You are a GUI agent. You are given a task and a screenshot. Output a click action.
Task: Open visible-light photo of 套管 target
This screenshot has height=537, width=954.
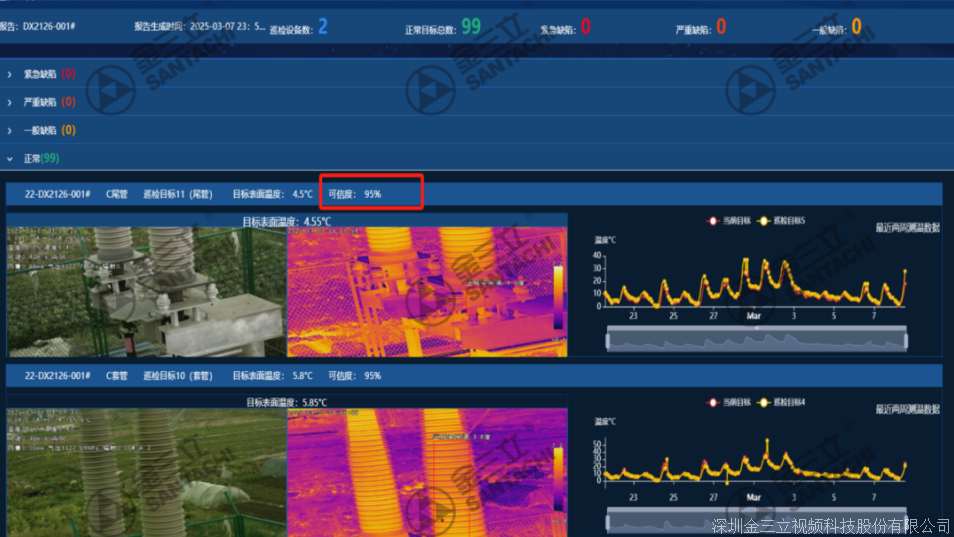point(146,472)
